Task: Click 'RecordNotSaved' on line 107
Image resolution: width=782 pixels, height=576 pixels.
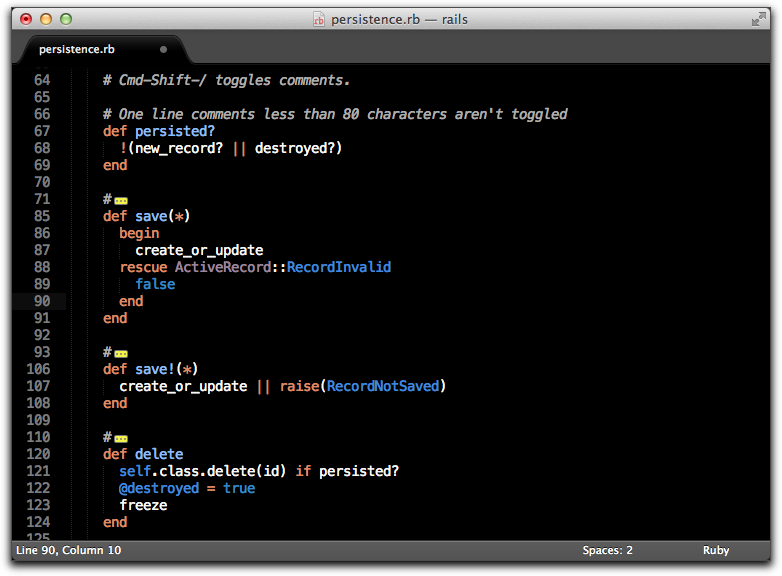Action: click(383, 386)
